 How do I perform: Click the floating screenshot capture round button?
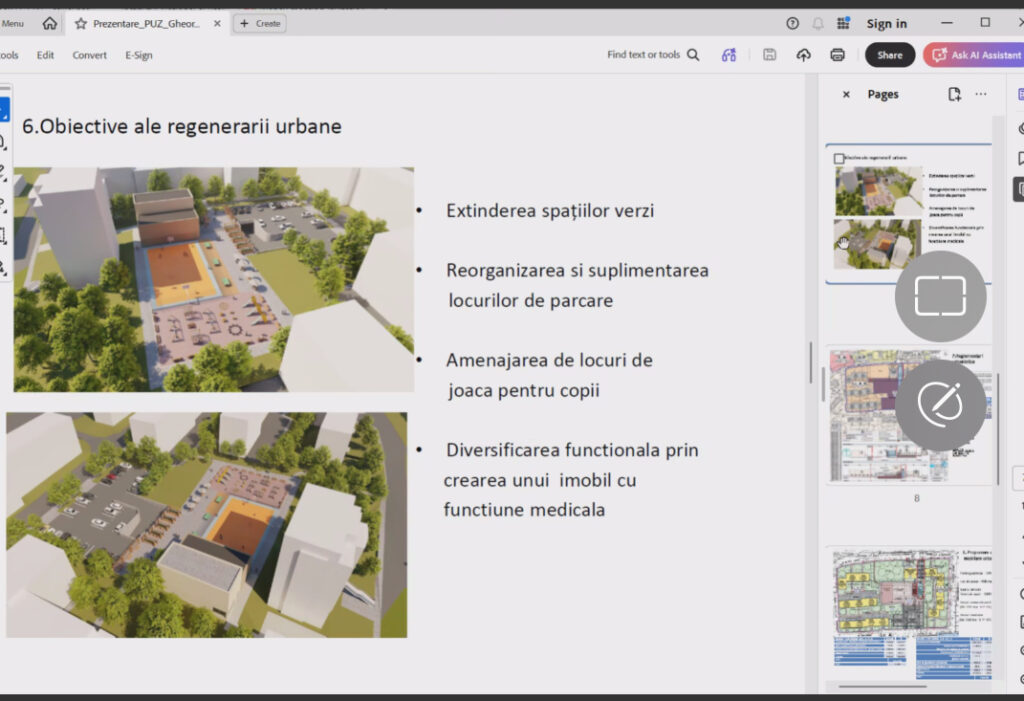coord(940,296)
